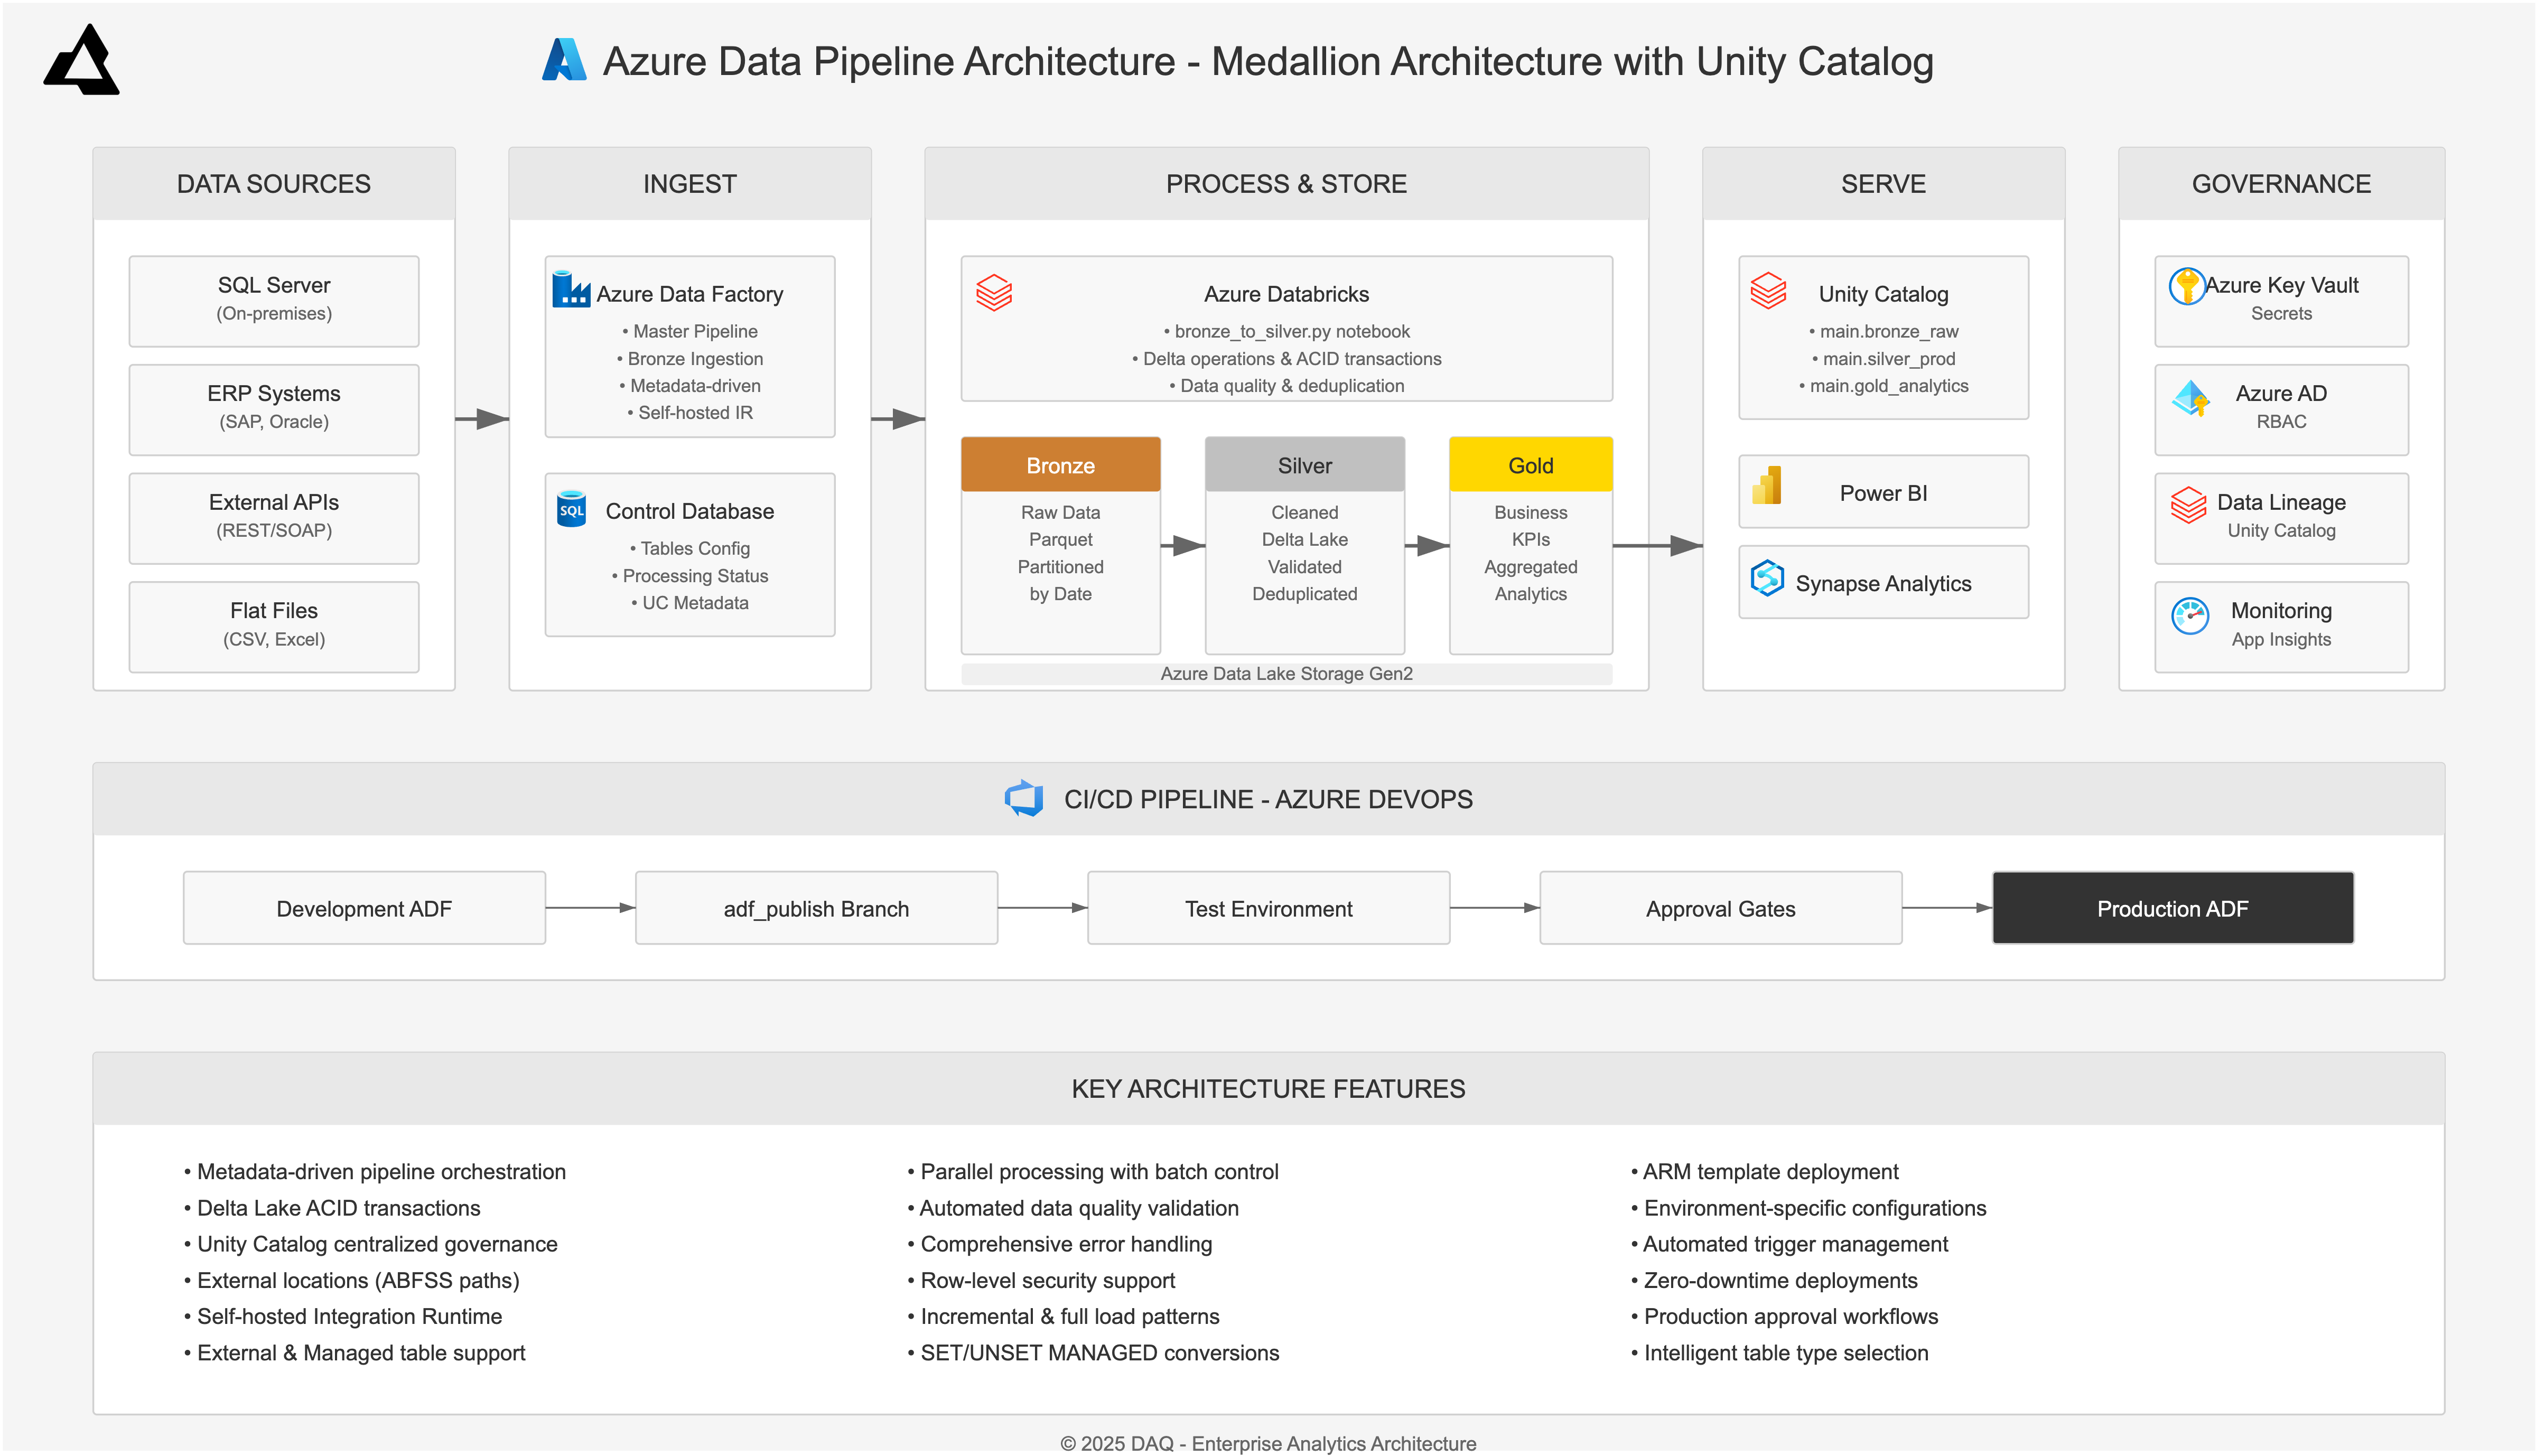Select the Approval Gates stage
2536x1456 pixels.
[1720, 908]
